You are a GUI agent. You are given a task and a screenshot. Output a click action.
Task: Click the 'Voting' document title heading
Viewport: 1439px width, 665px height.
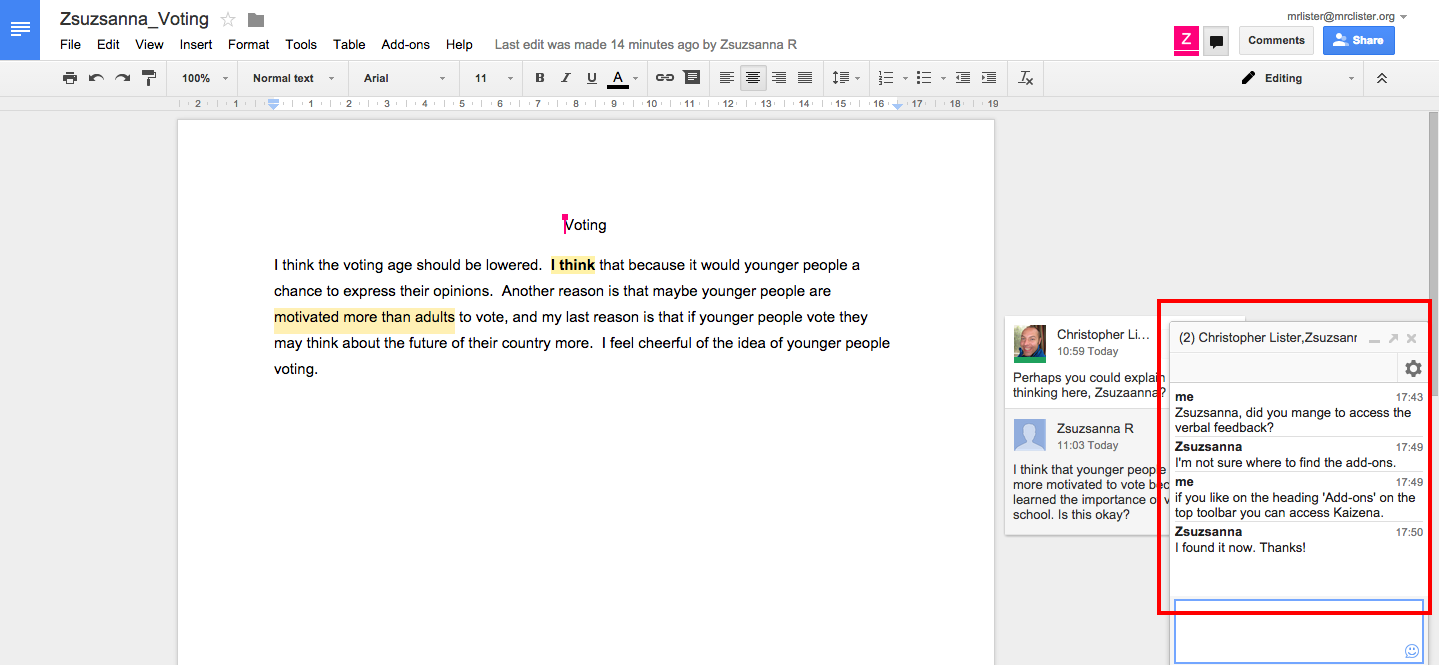(x=585, y=225)
